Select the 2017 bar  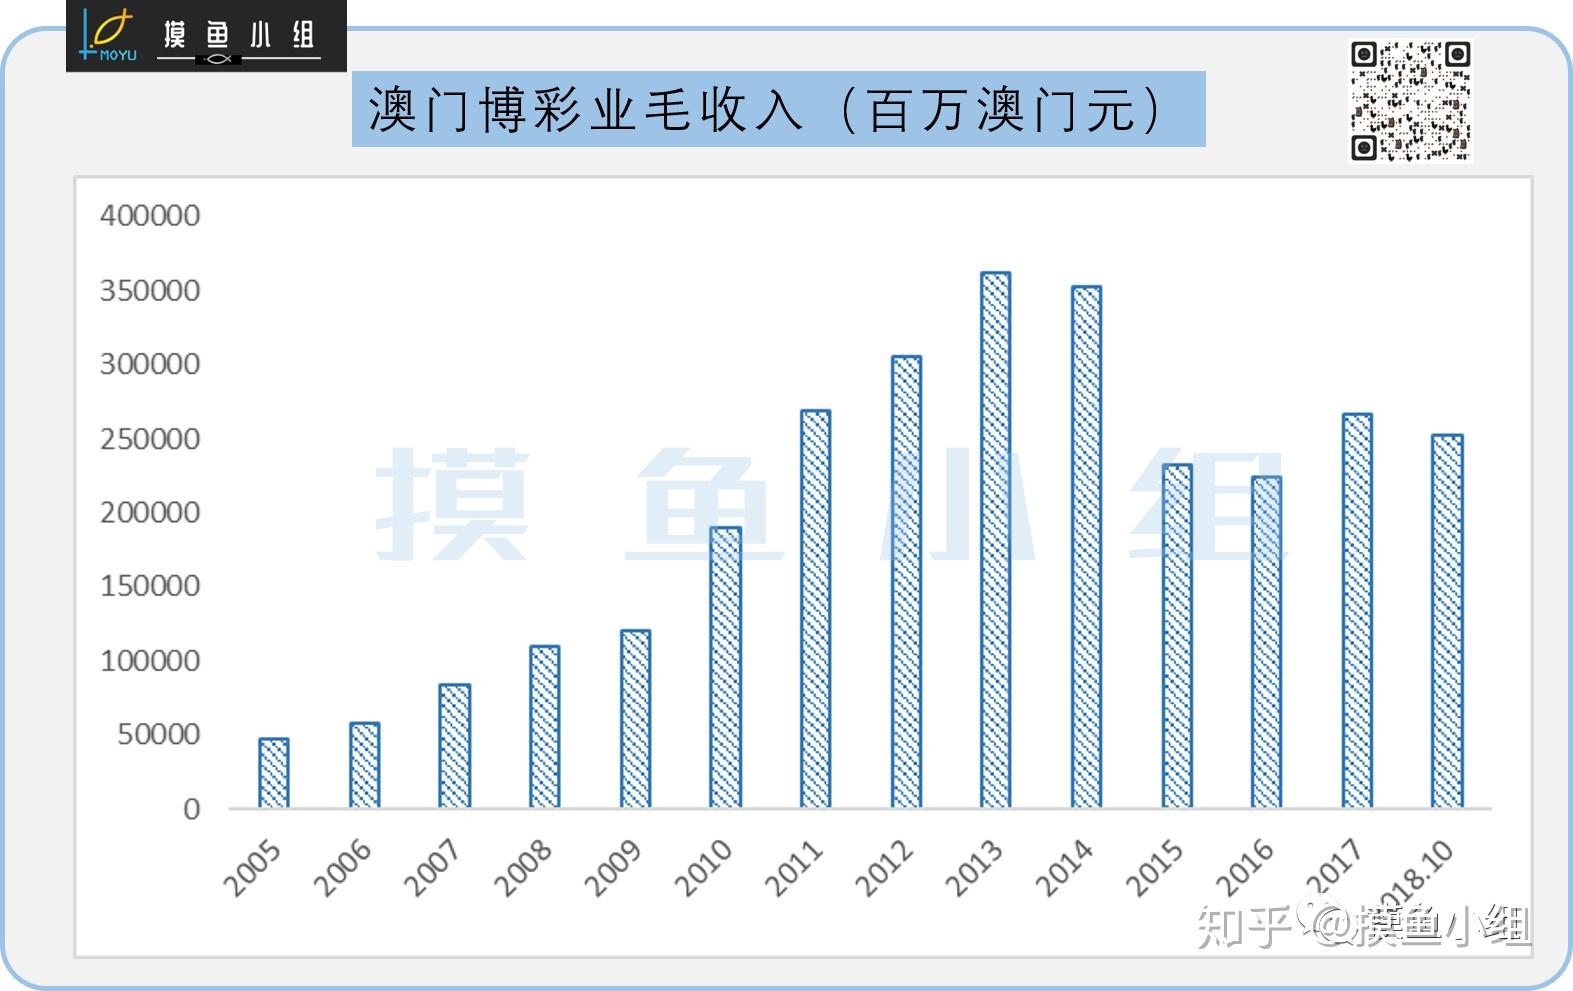pyautogui.click(x=1357, y=610)
